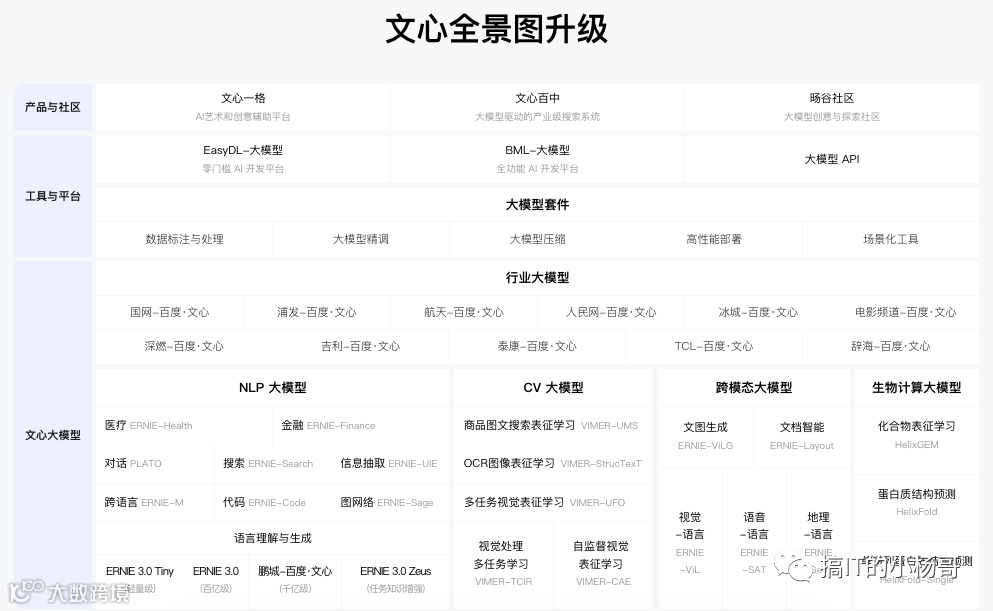This screenshot has width=993, height=611.
Task: Click the 生物计算大模型 heading
Action: (x=916, y=387)
